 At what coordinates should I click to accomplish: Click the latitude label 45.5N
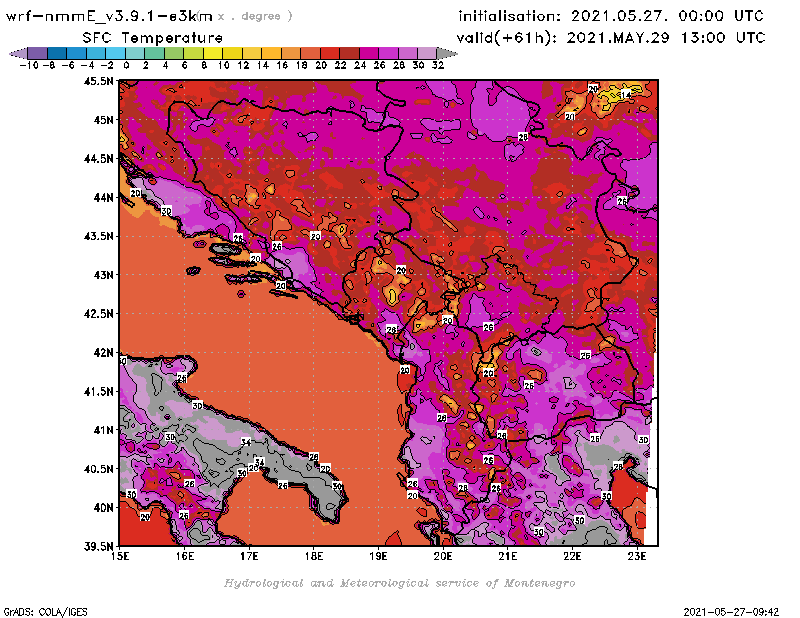coord(98,81)
